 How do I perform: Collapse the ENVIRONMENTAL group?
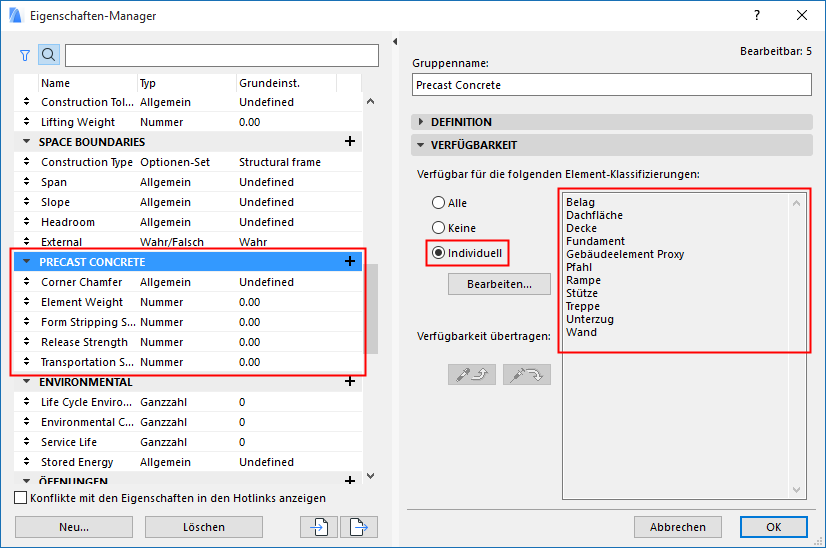(x=26, y=381)
